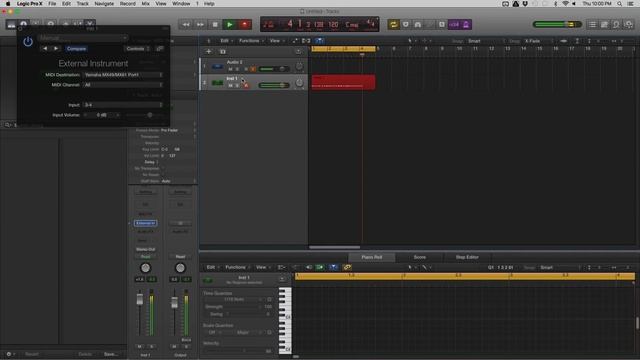Click Duplicate Track icon

pos(222,51)
